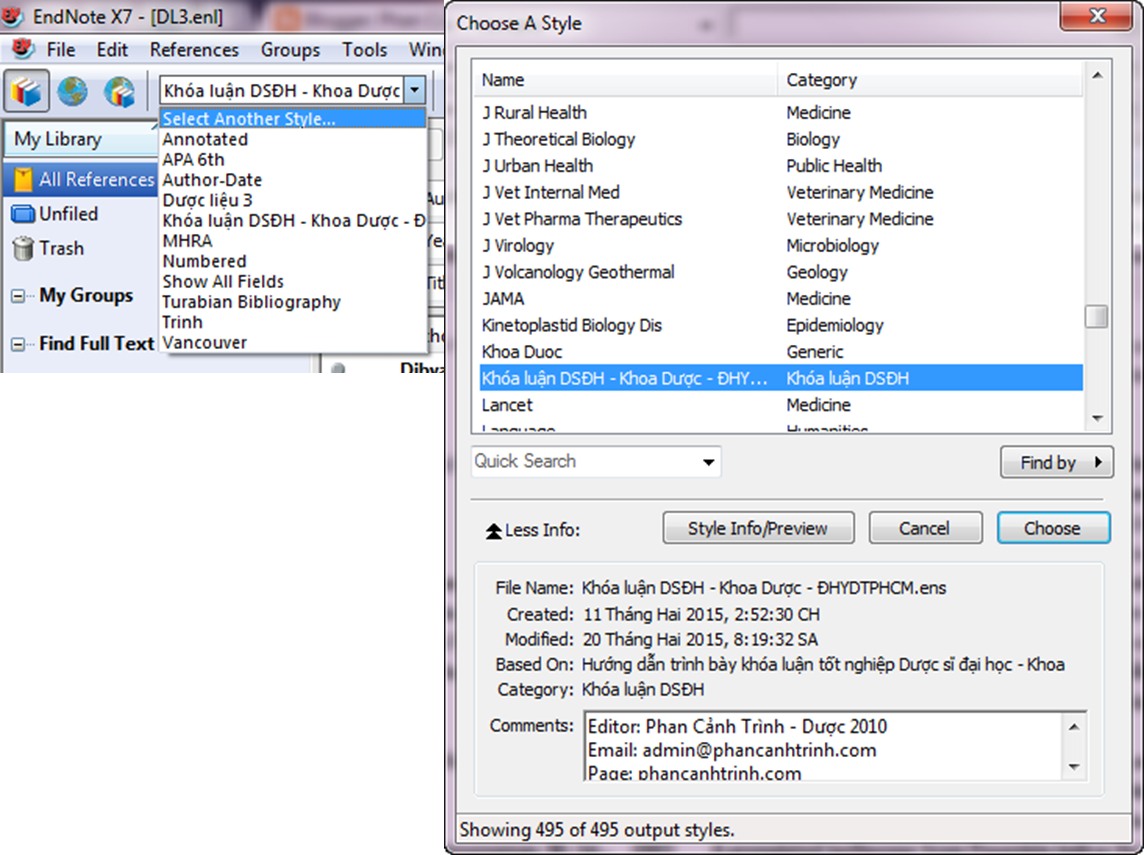This screenshot has height=855, width=1144.
Task: Select MHRA style in dropdown list
Action: (293, 241)
